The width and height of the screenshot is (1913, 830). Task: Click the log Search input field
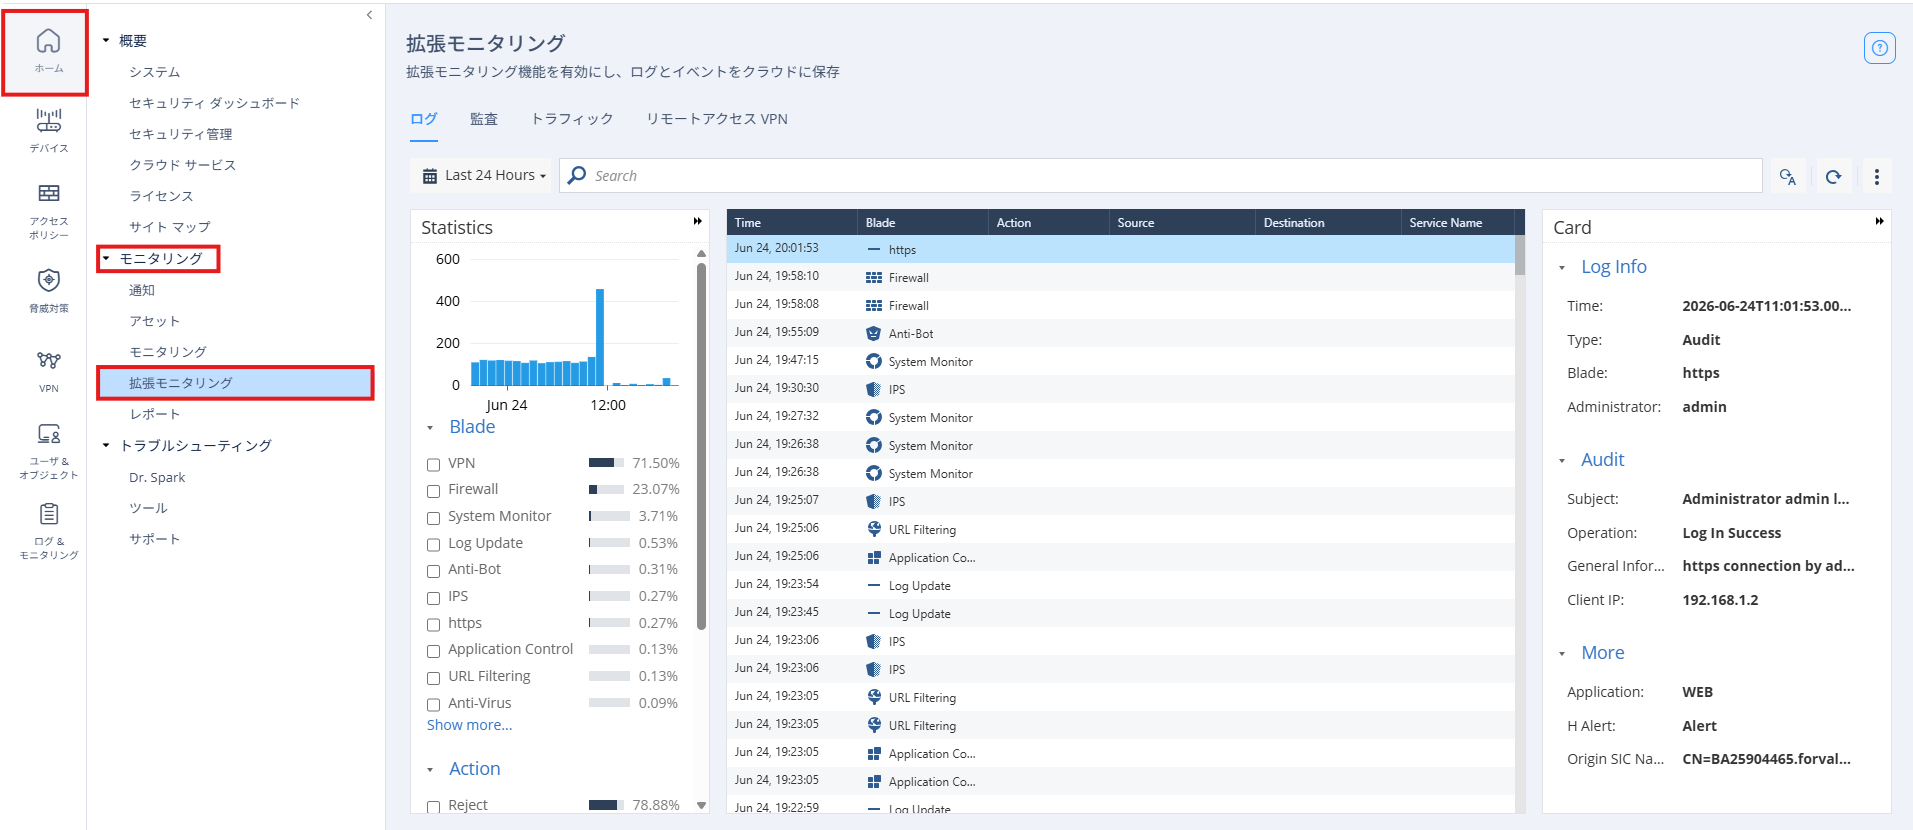pos(1160,176)
